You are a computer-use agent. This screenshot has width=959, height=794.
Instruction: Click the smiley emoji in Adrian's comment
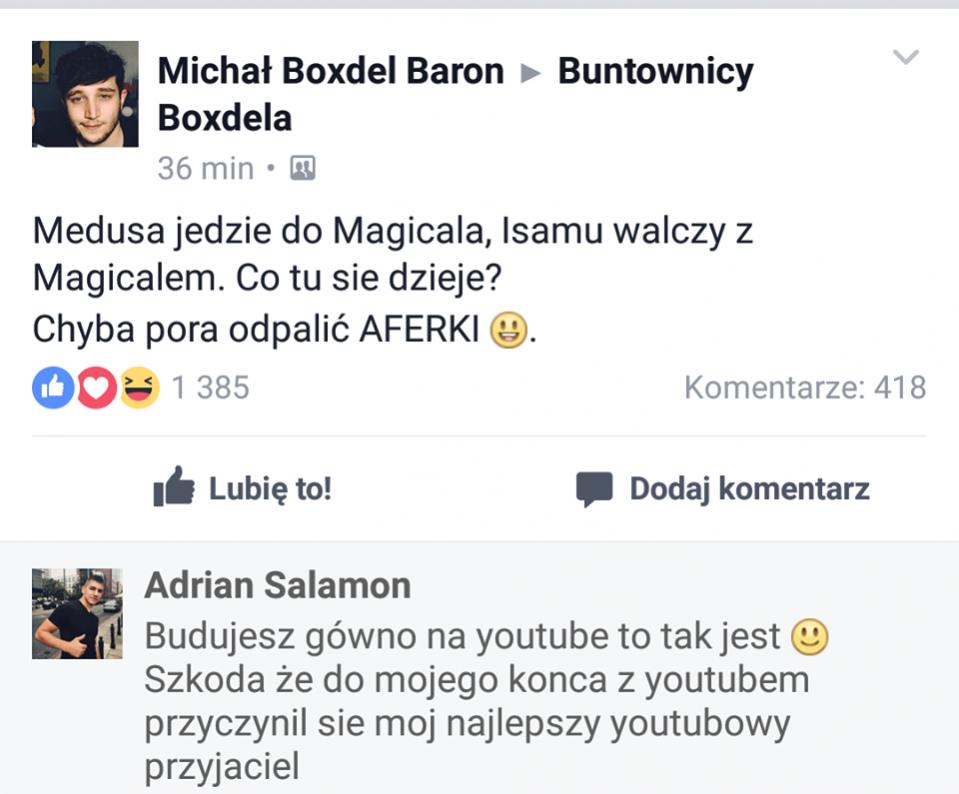point(810,637)
